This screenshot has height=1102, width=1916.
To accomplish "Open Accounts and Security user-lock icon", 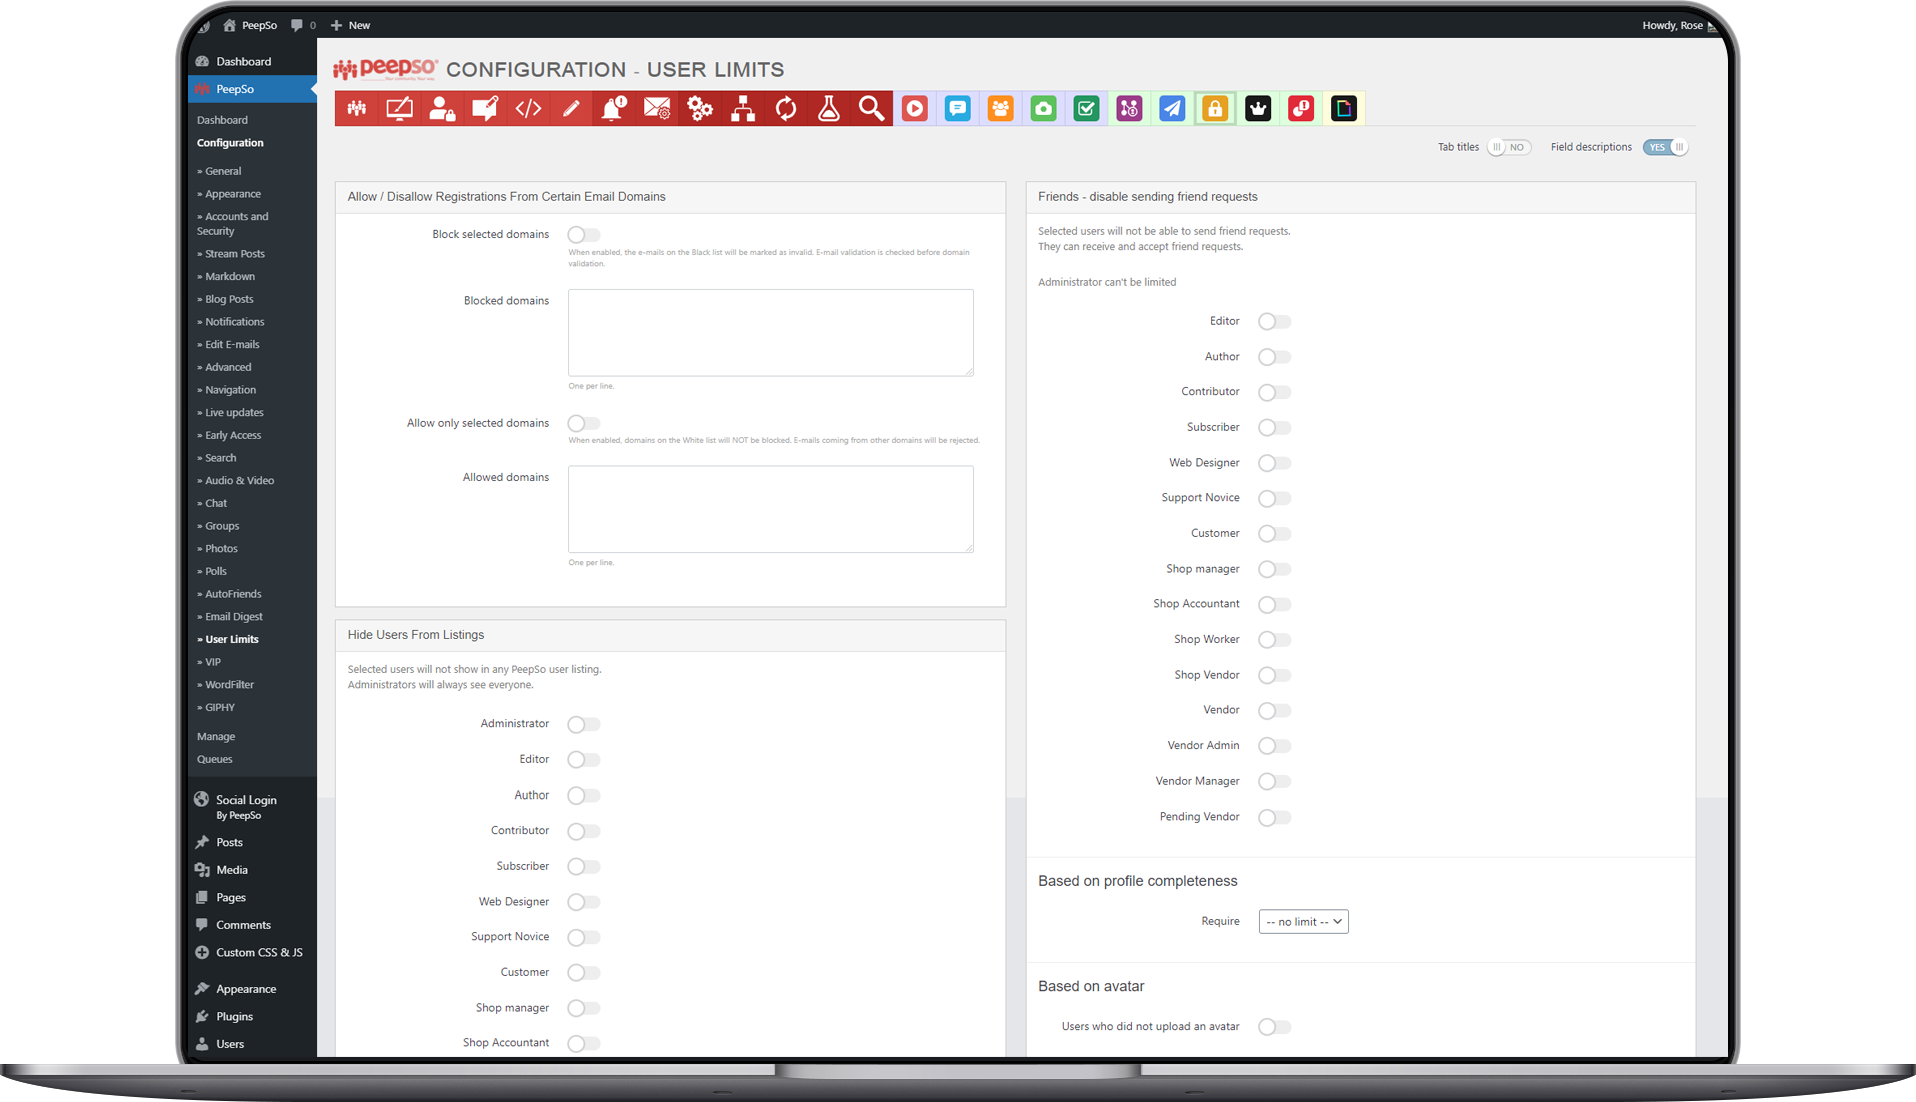I will point(442,108).
